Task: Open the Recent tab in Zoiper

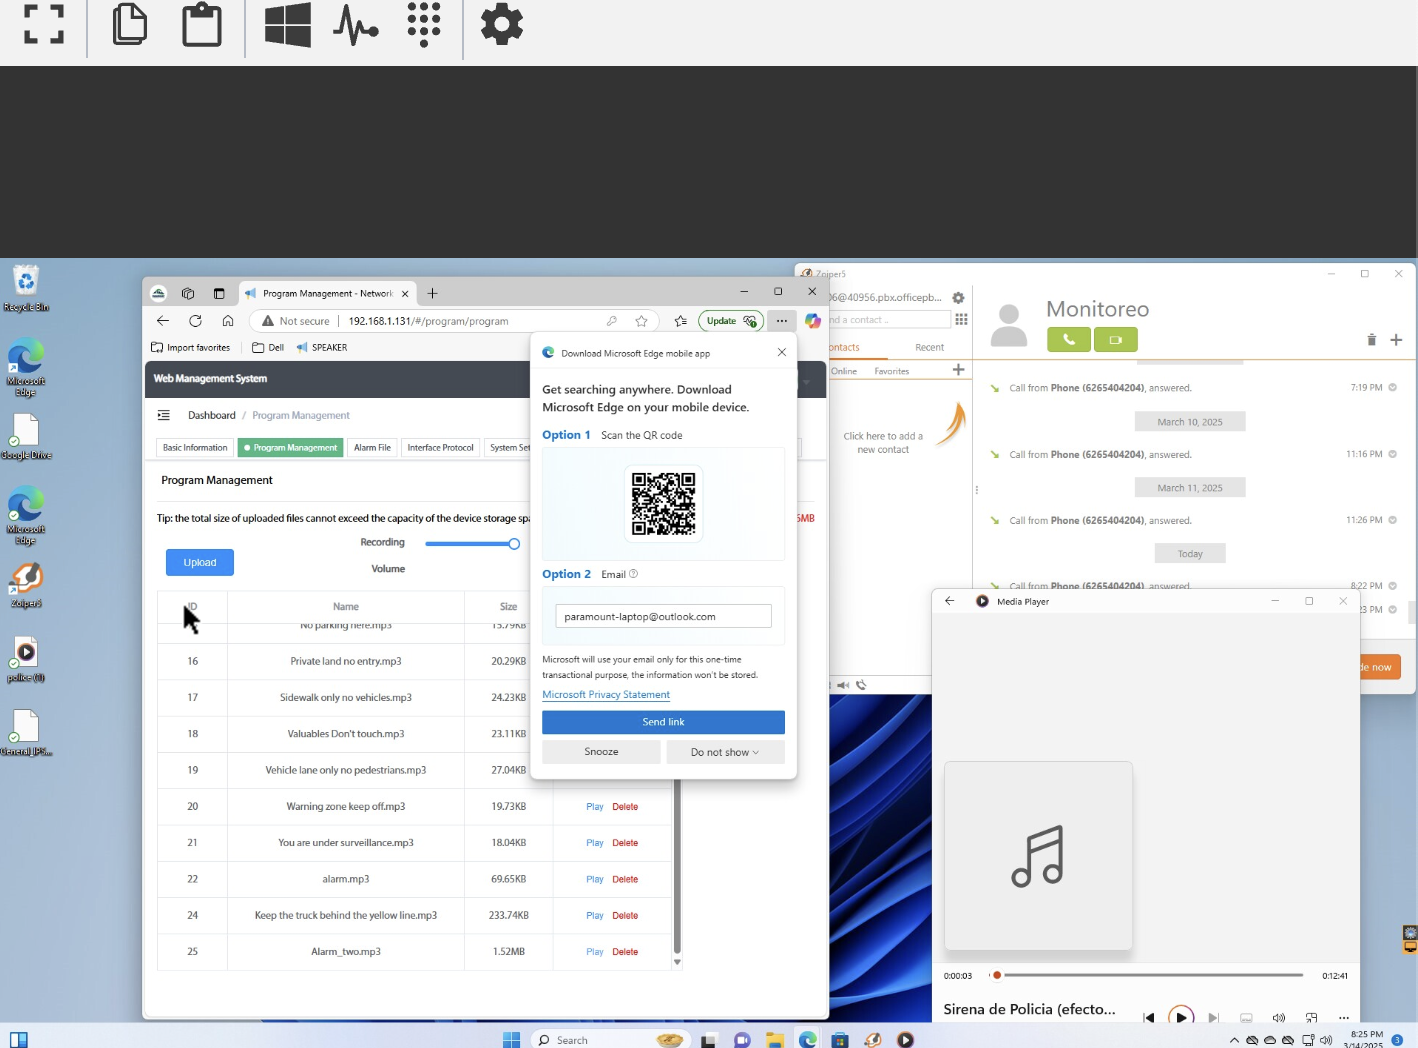Action: click(929, 347)
